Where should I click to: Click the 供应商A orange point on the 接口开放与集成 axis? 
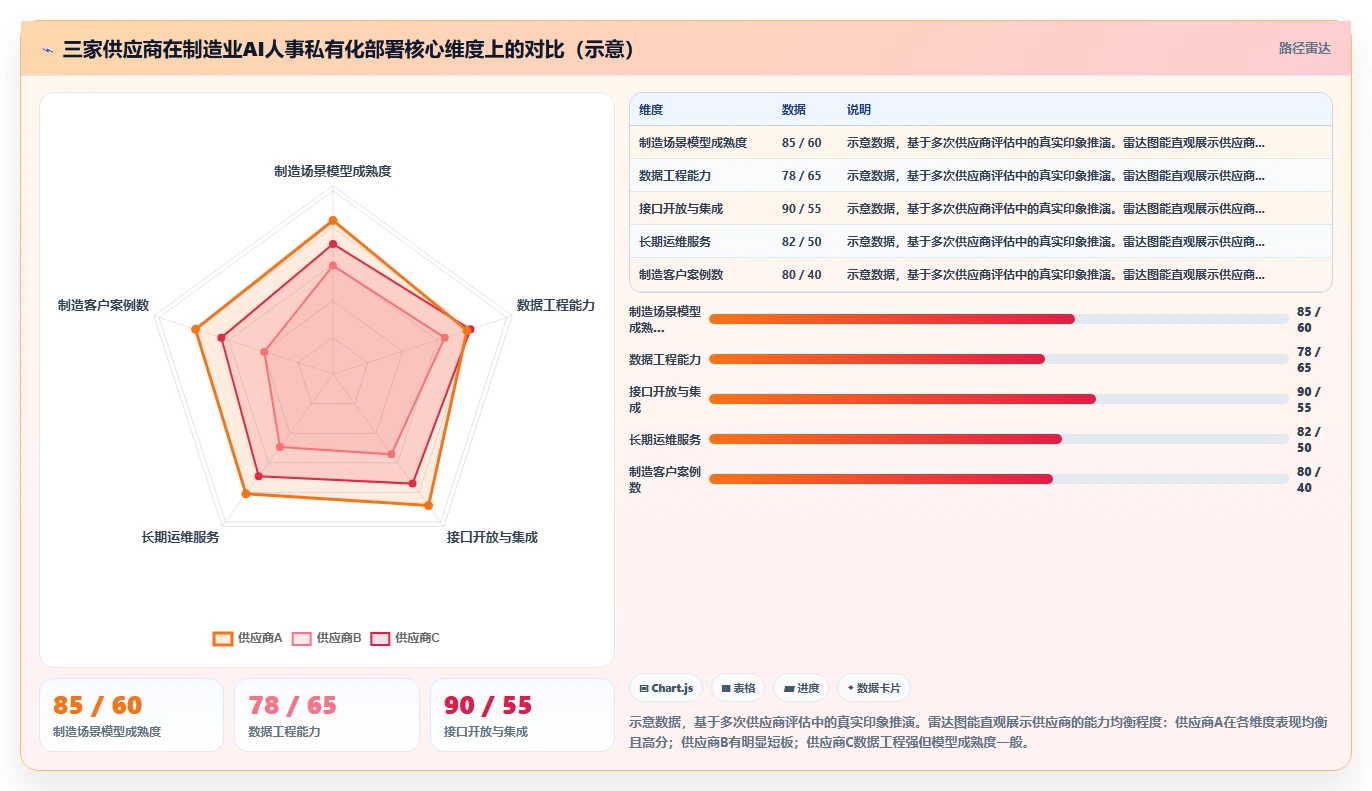(429, 506)
